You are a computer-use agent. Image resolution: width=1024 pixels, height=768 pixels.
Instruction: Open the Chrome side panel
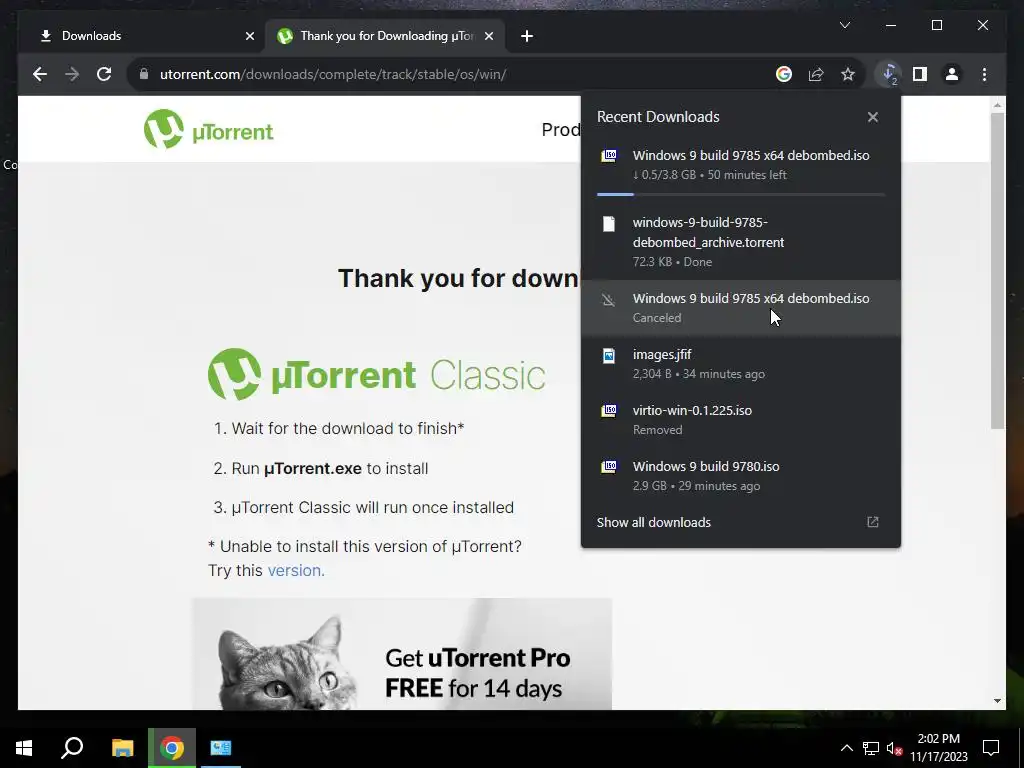[x=920, y=74]
